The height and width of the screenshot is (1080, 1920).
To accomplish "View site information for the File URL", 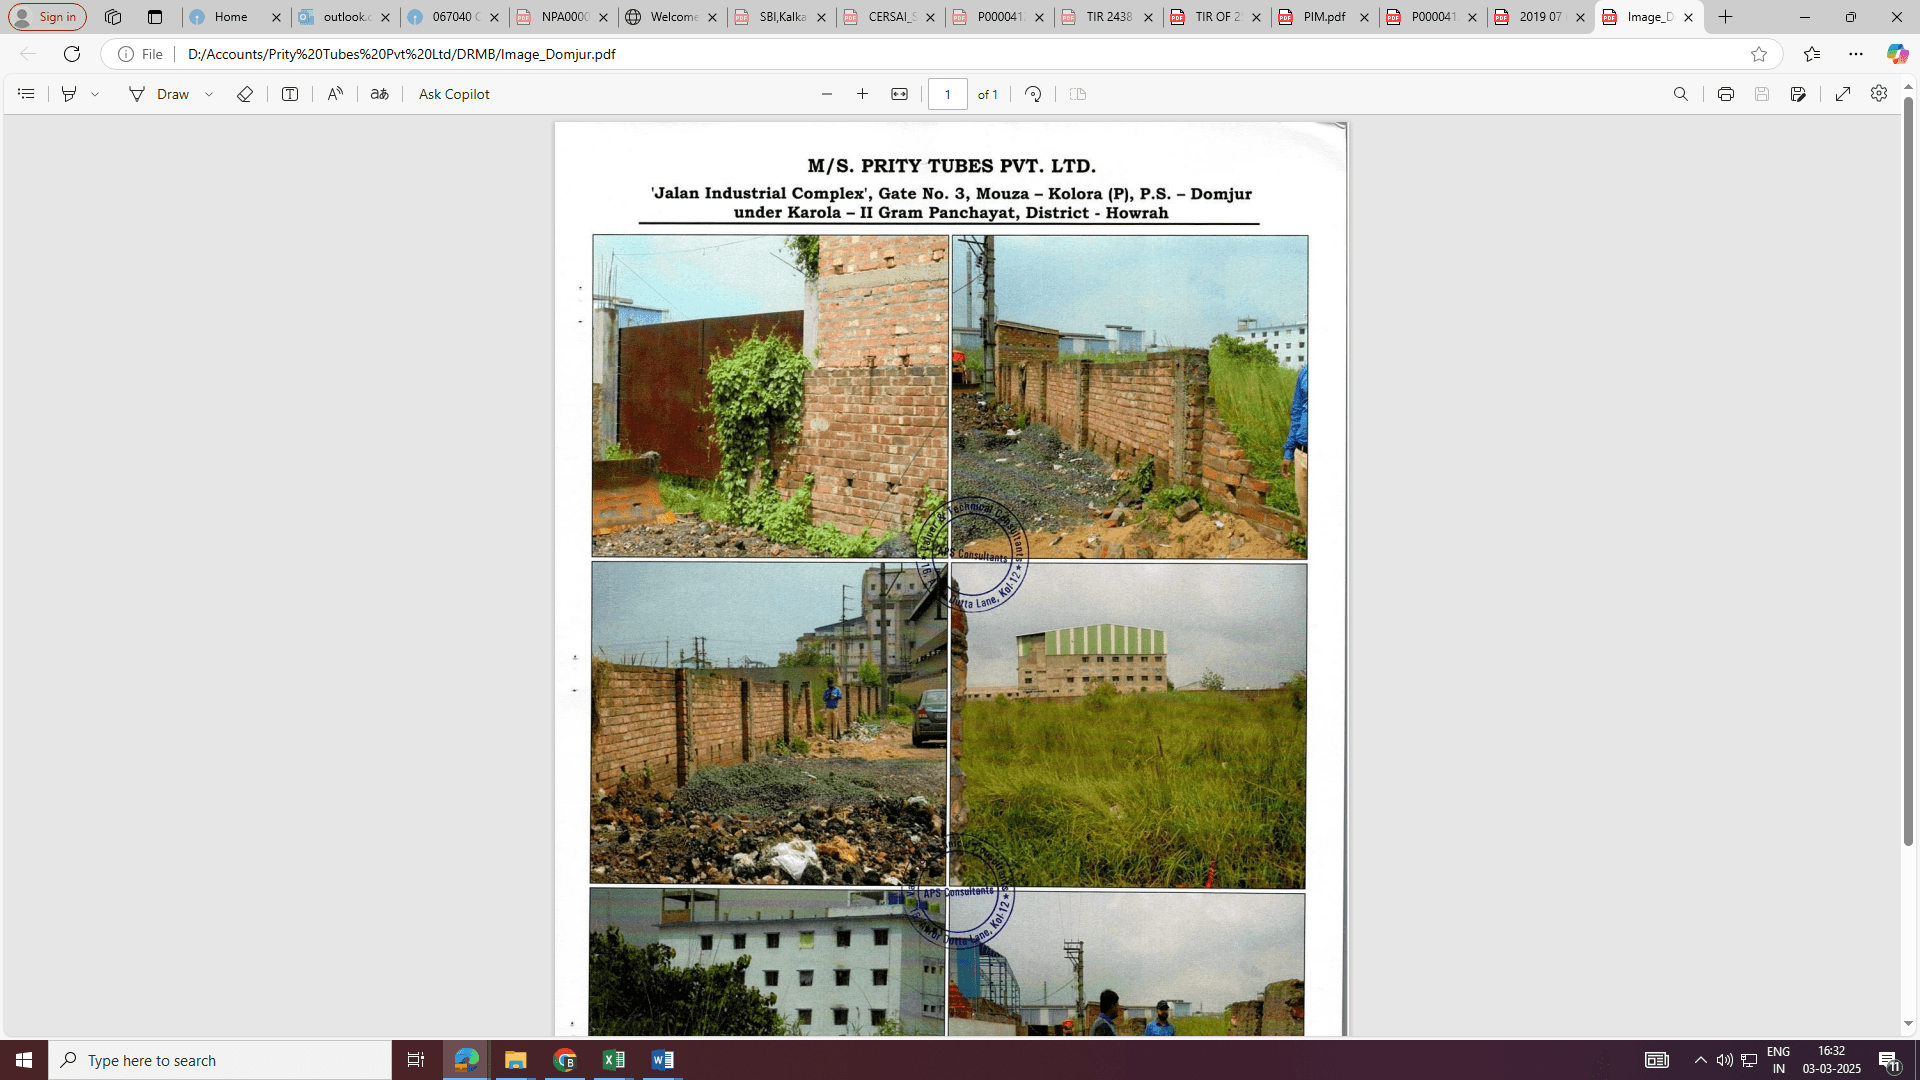I will tap(141, 54).
